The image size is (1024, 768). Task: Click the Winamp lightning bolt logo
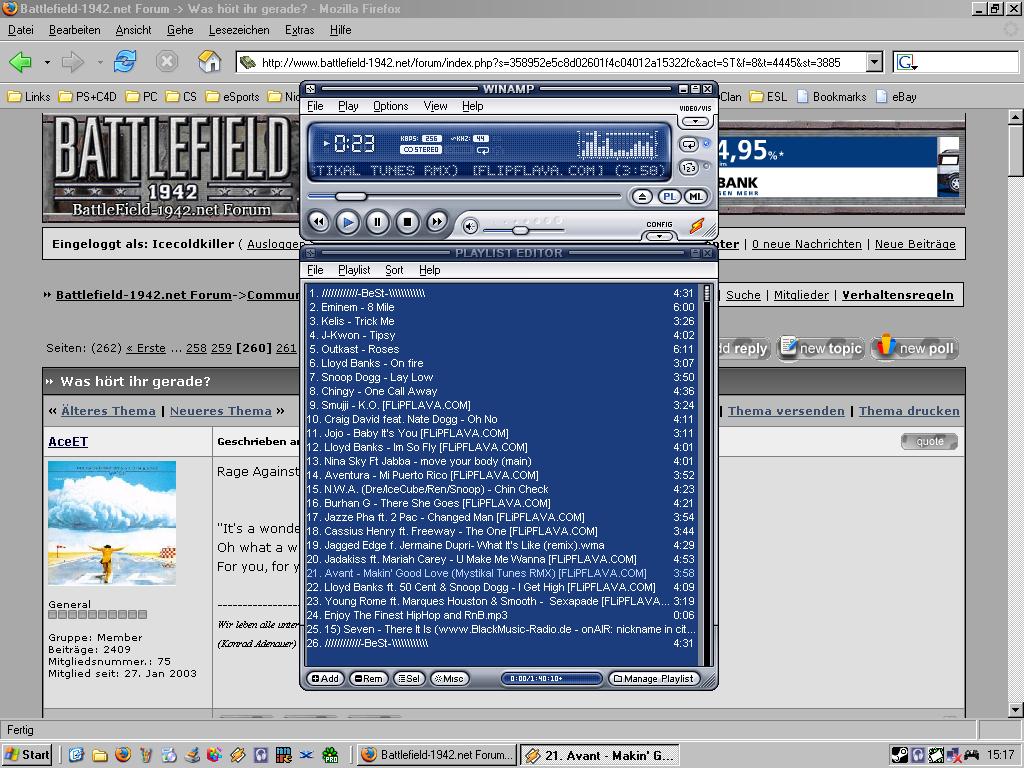point(697,225)
